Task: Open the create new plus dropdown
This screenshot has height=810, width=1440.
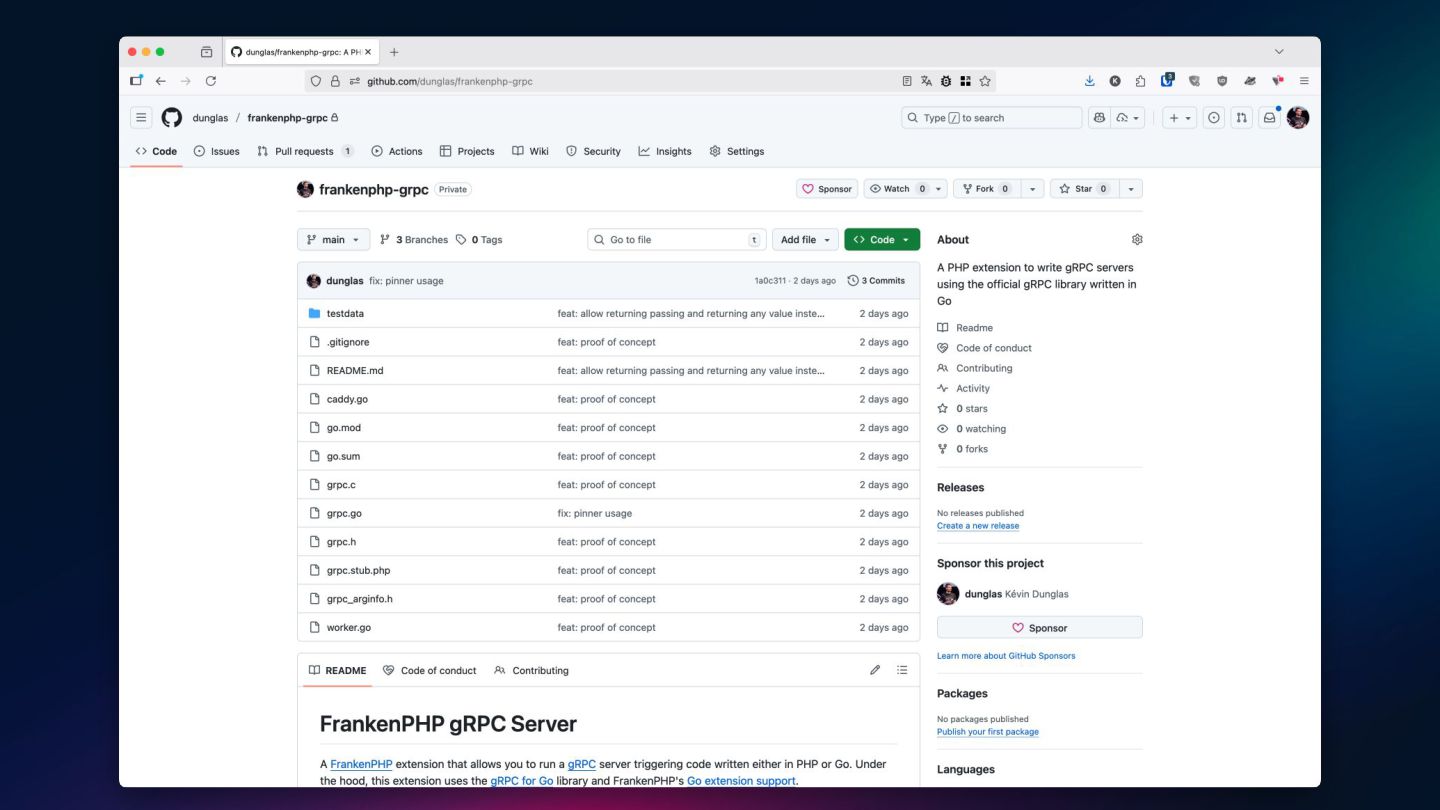Action: tap(1180, 118)
